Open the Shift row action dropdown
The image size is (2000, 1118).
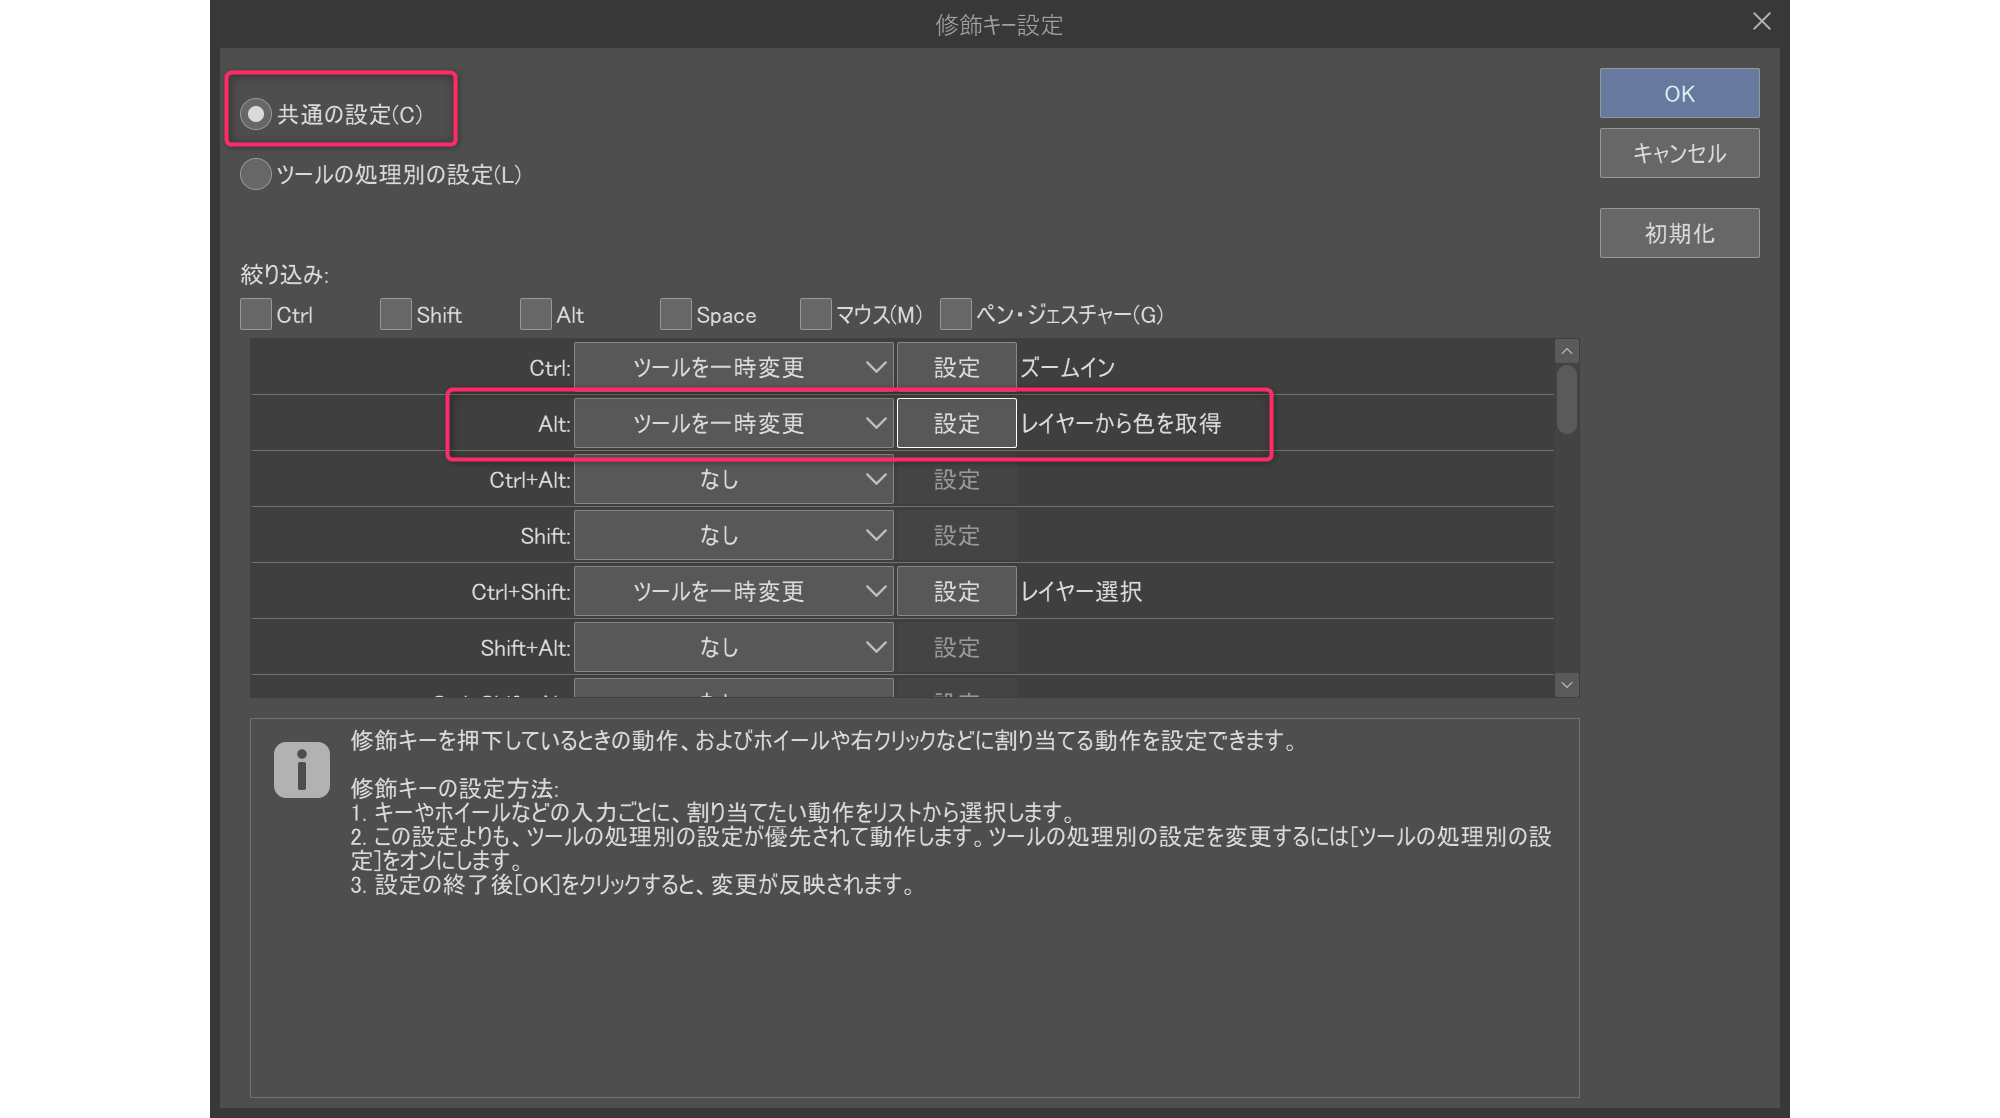[733, 535]
